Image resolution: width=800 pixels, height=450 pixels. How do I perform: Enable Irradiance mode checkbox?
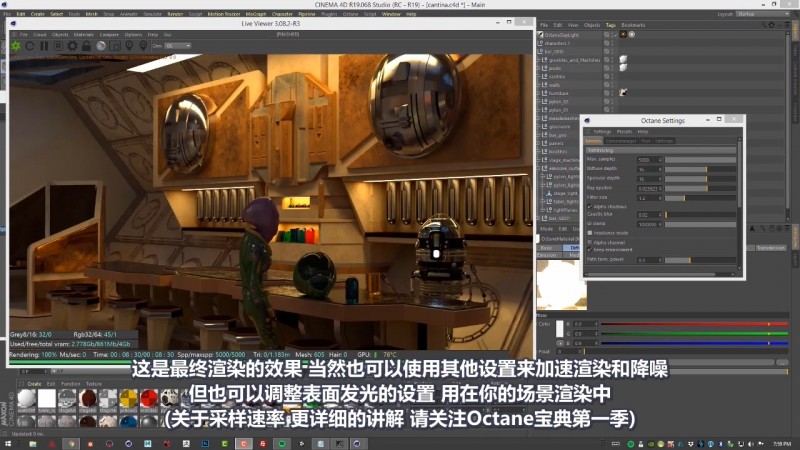point(590,233)
